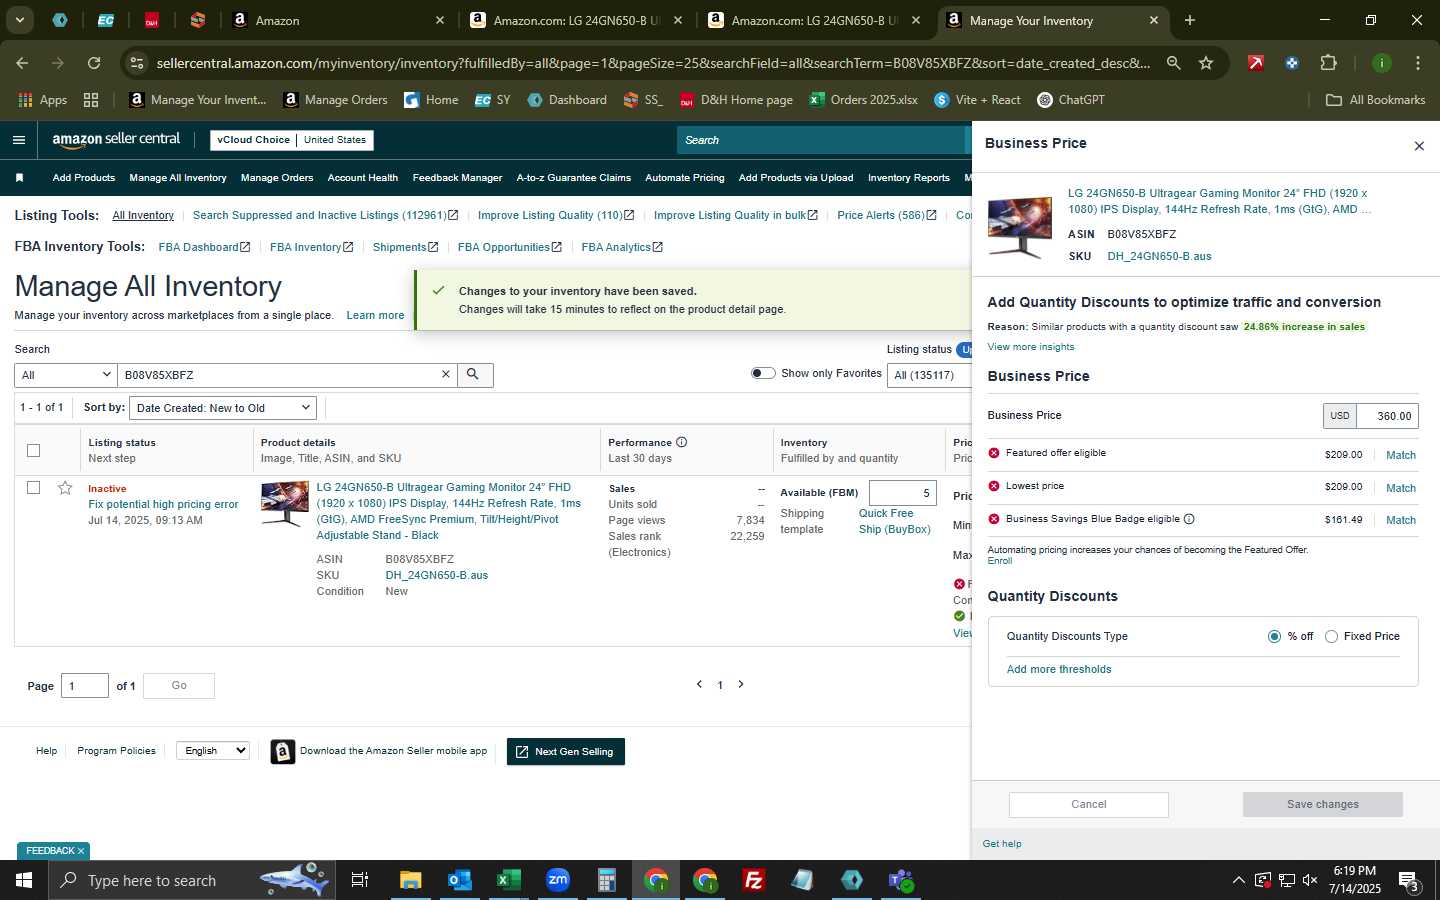
Task: Open the vCloud Choice United States account switcher
Action: point(292,140)
